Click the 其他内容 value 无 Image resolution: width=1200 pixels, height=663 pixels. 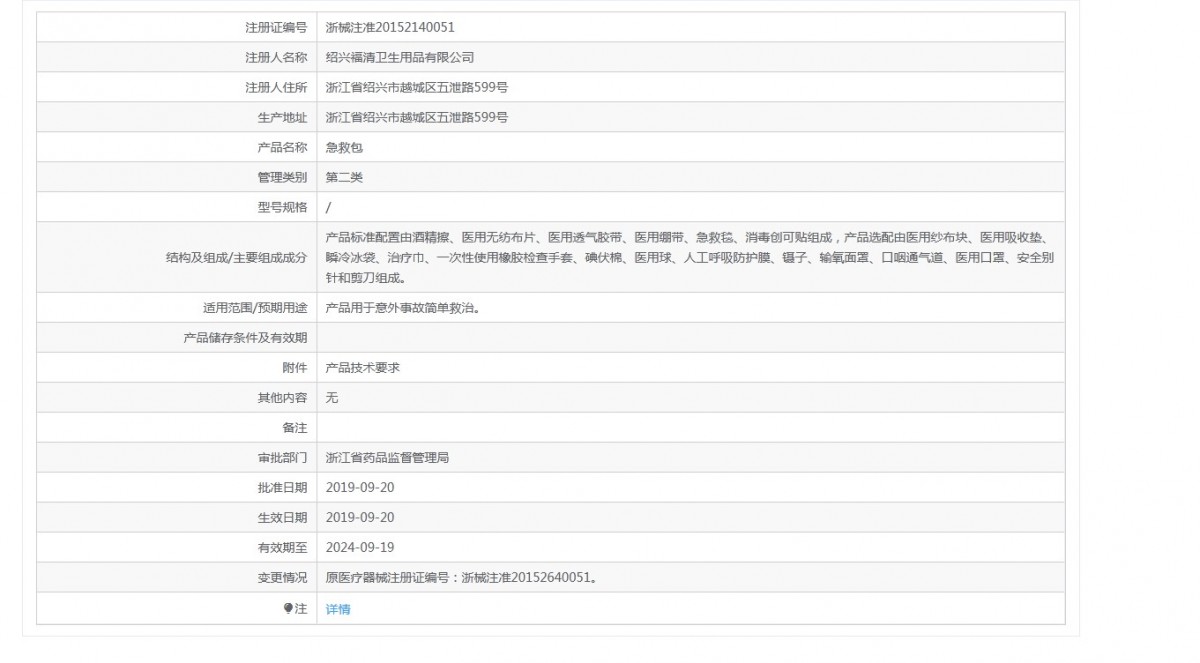pos(332,398)
